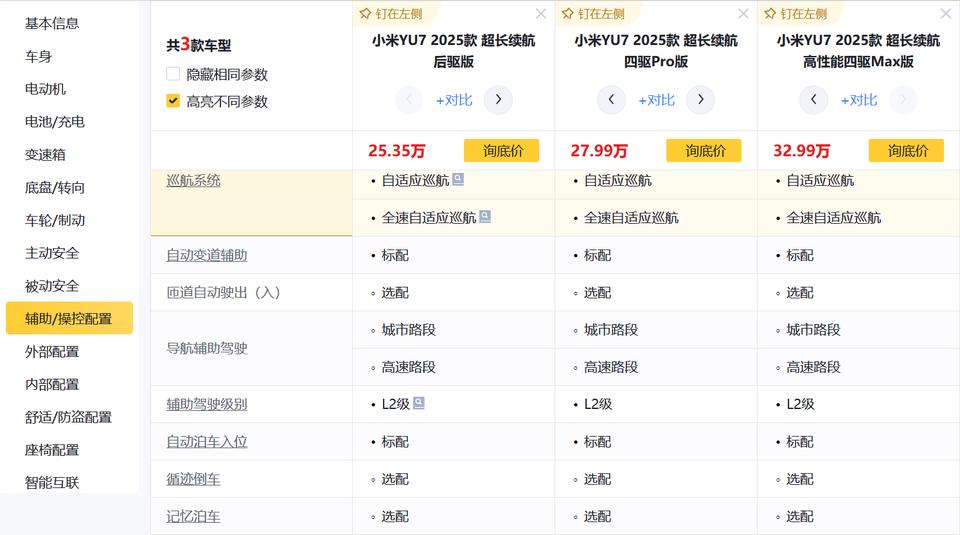Go to the 舒适/防盗配置 section
Image resolution: width=960 pixels, height=535 pixels.
69,417
